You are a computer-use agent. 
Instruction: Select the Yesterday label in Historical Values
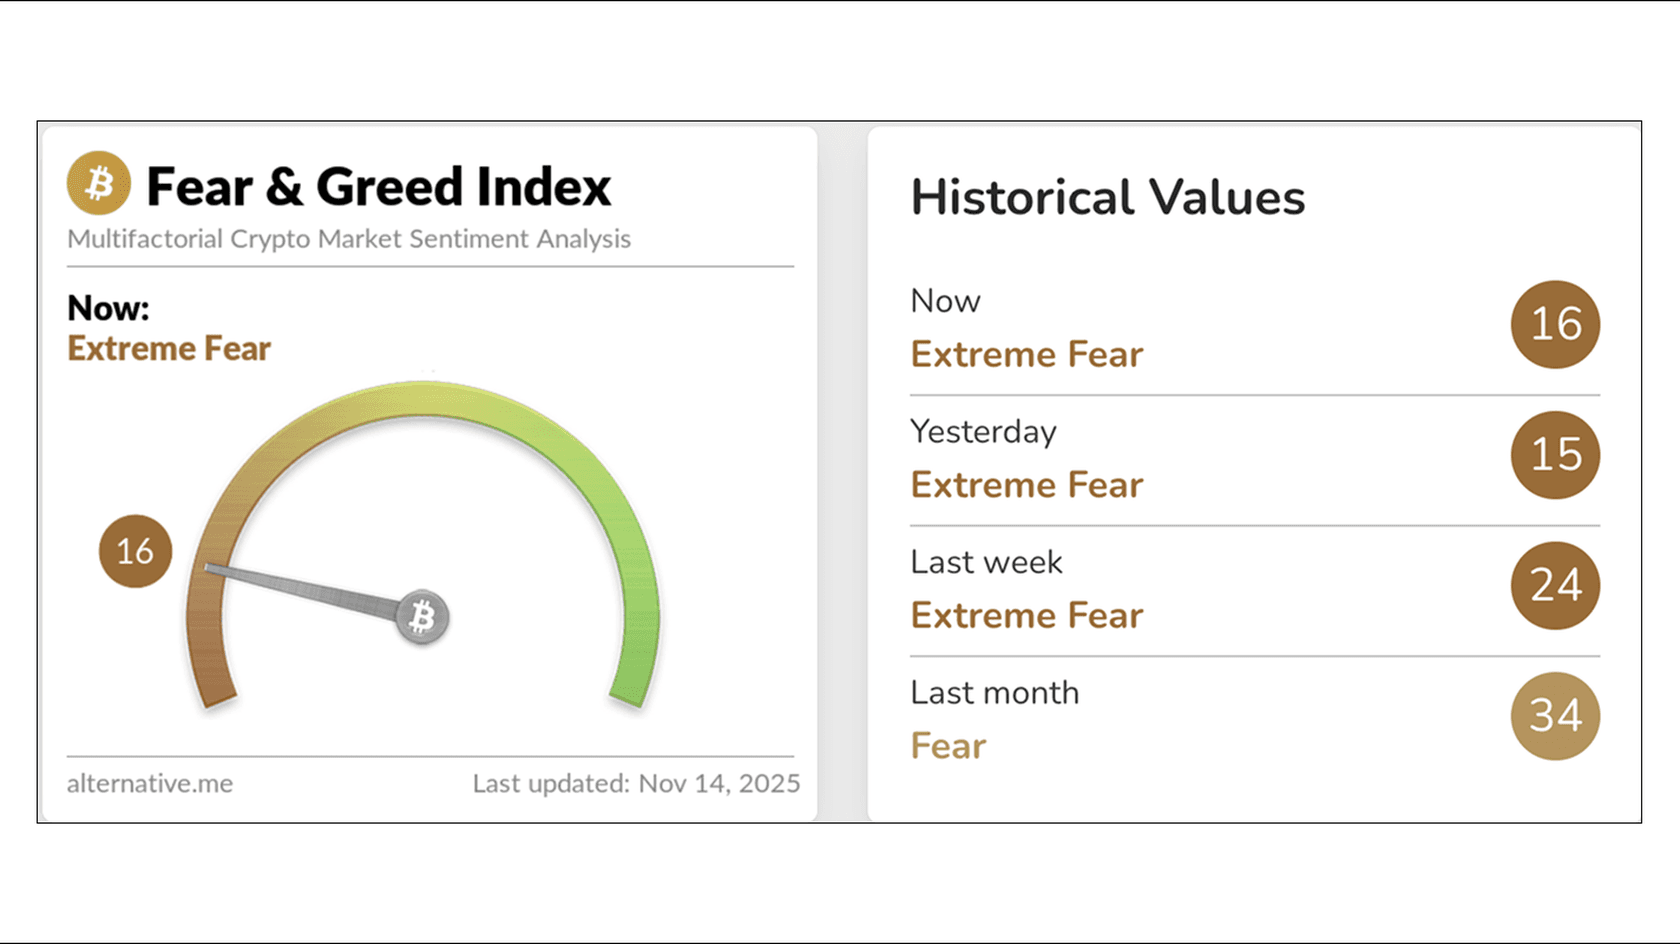point(983,431)
